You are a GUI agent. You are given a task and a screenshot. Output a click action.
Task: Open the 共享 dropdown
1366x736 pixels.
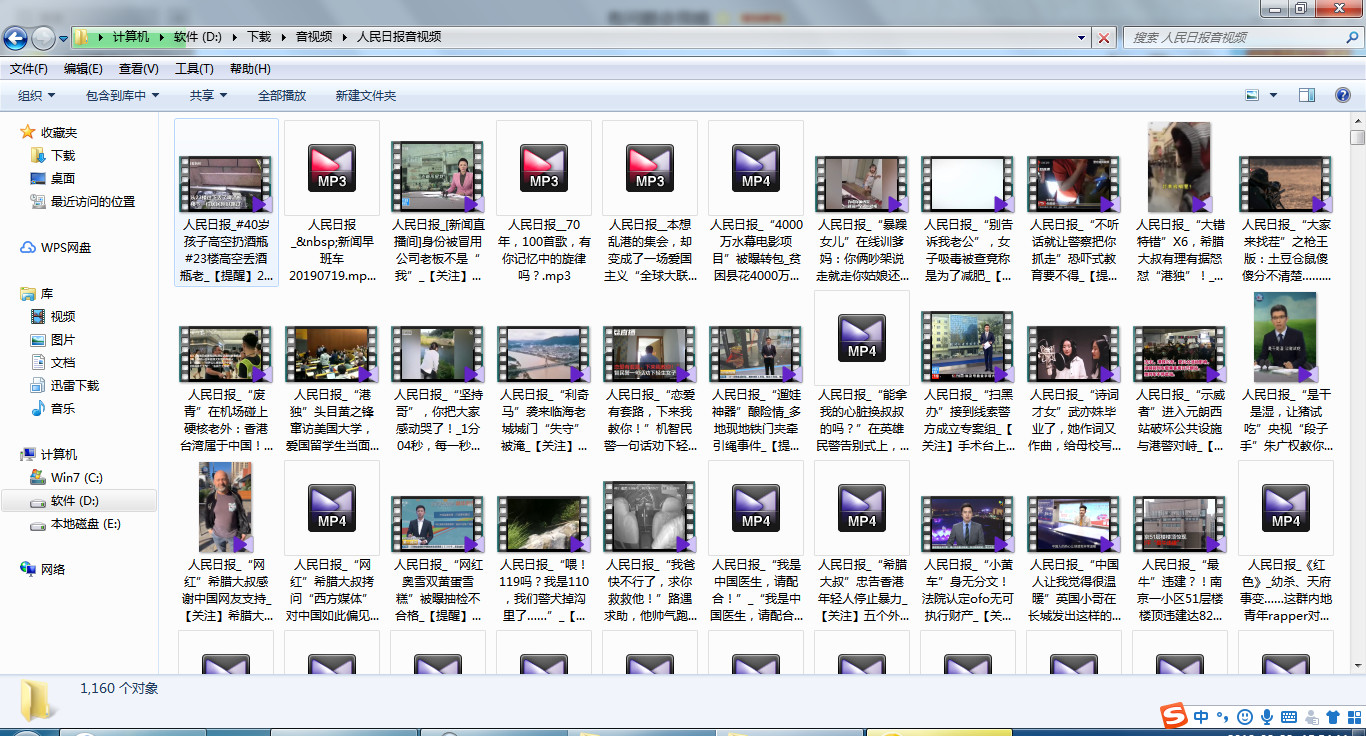point(209,96)
